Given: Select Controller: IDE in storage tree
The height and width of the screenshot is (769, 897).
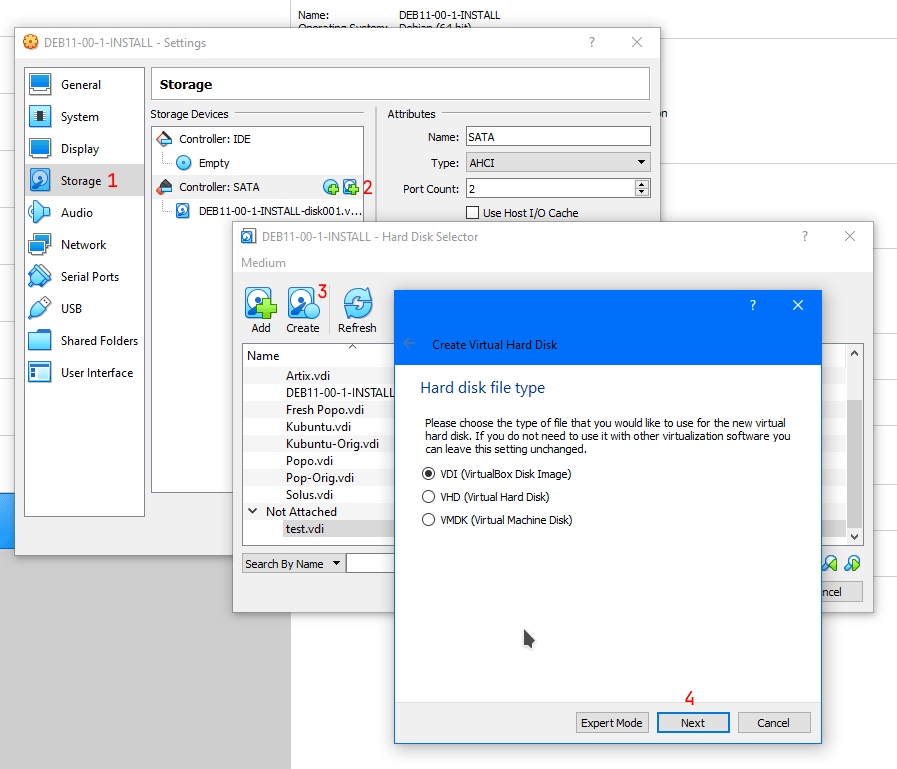Looking at the screenshot, I should coord(257,139).
